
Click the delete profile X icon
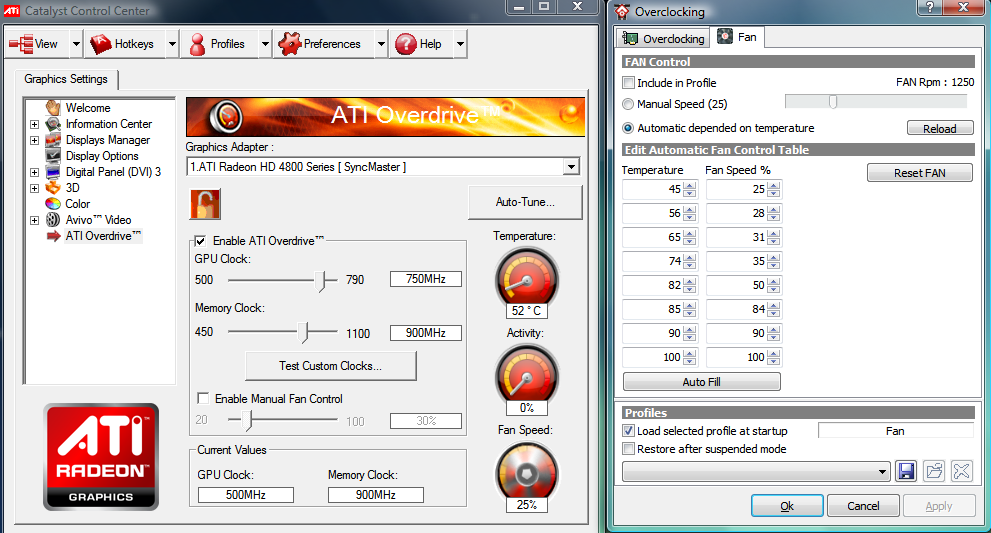pyautogui.click(x=961, y=471)
